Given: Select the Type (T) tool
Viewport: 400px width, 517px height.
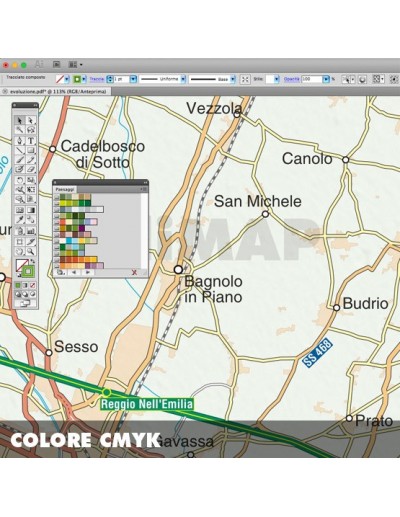Looking at the screenshot, I should (x=31, y=140).
